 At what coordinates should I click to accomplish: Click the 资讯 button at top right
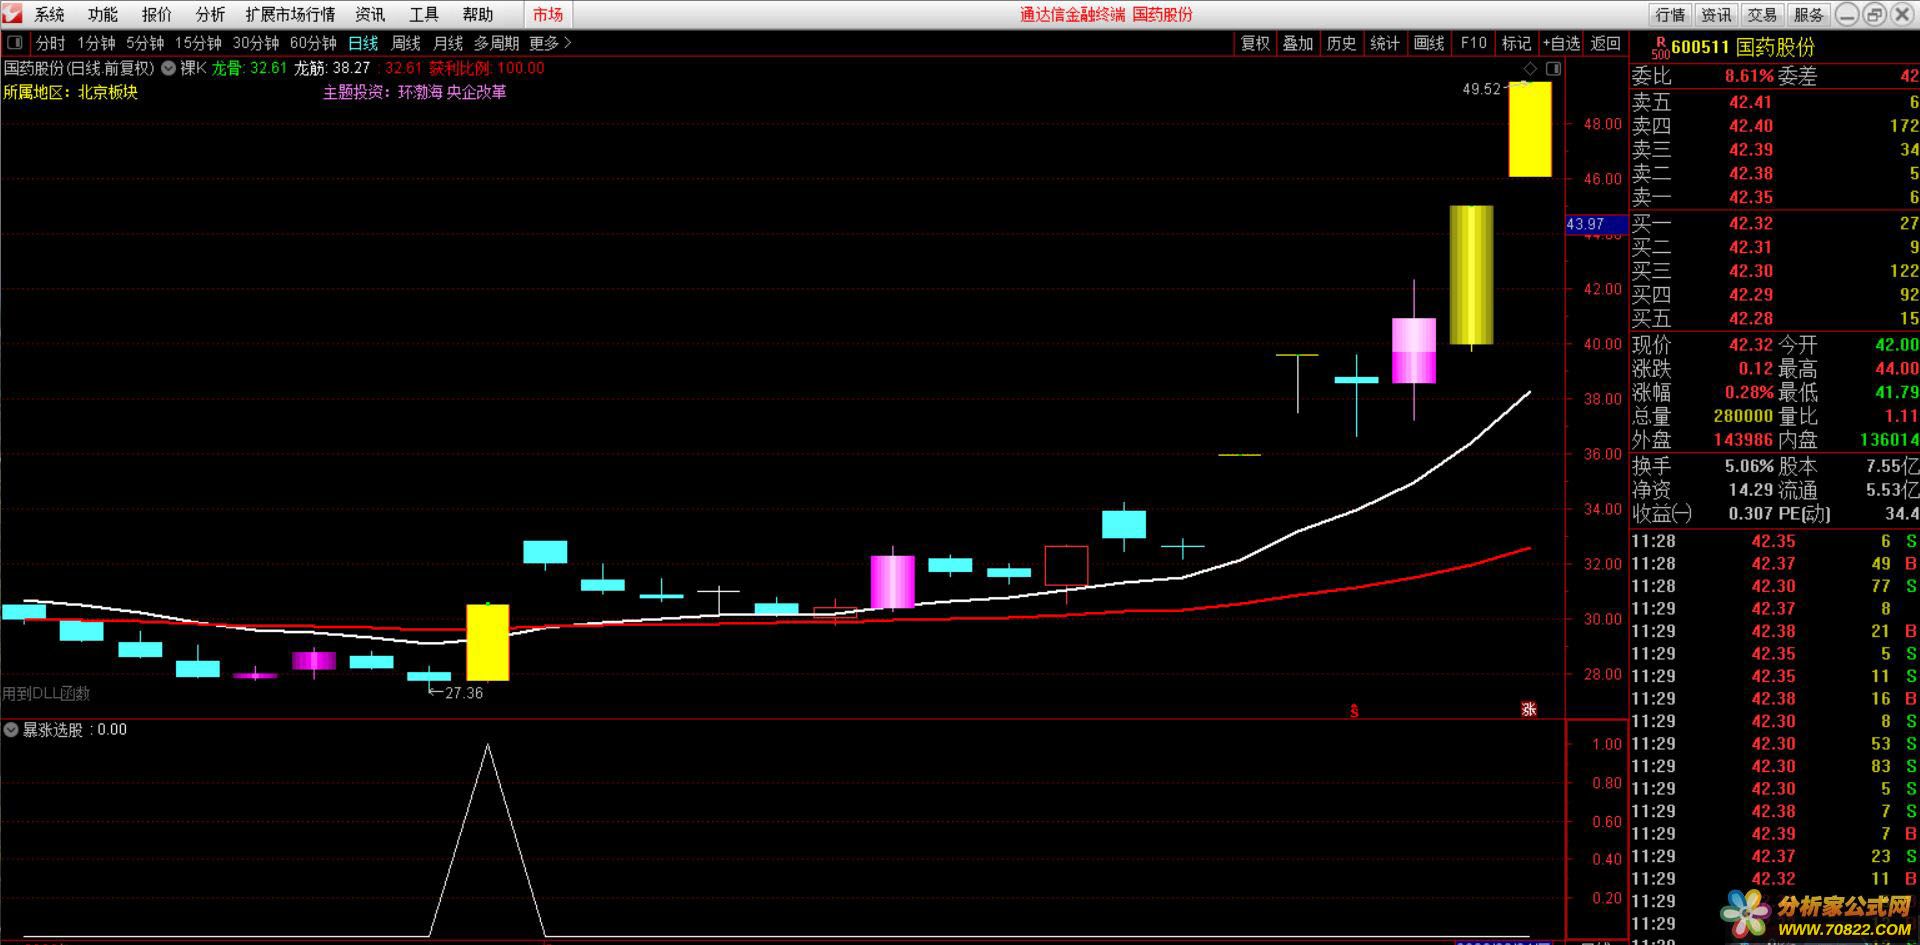click(x=1716, y=14)
